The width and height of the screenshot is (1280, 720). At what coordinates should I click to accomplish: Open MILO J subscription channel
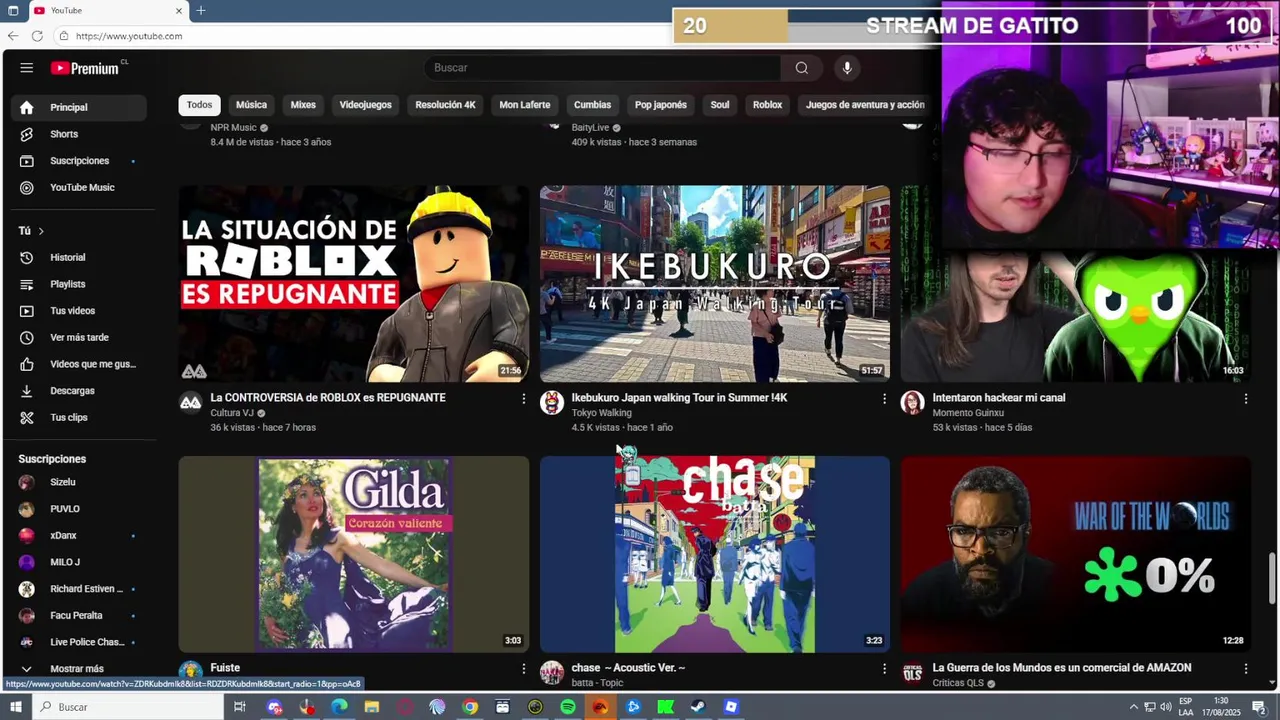80,562
